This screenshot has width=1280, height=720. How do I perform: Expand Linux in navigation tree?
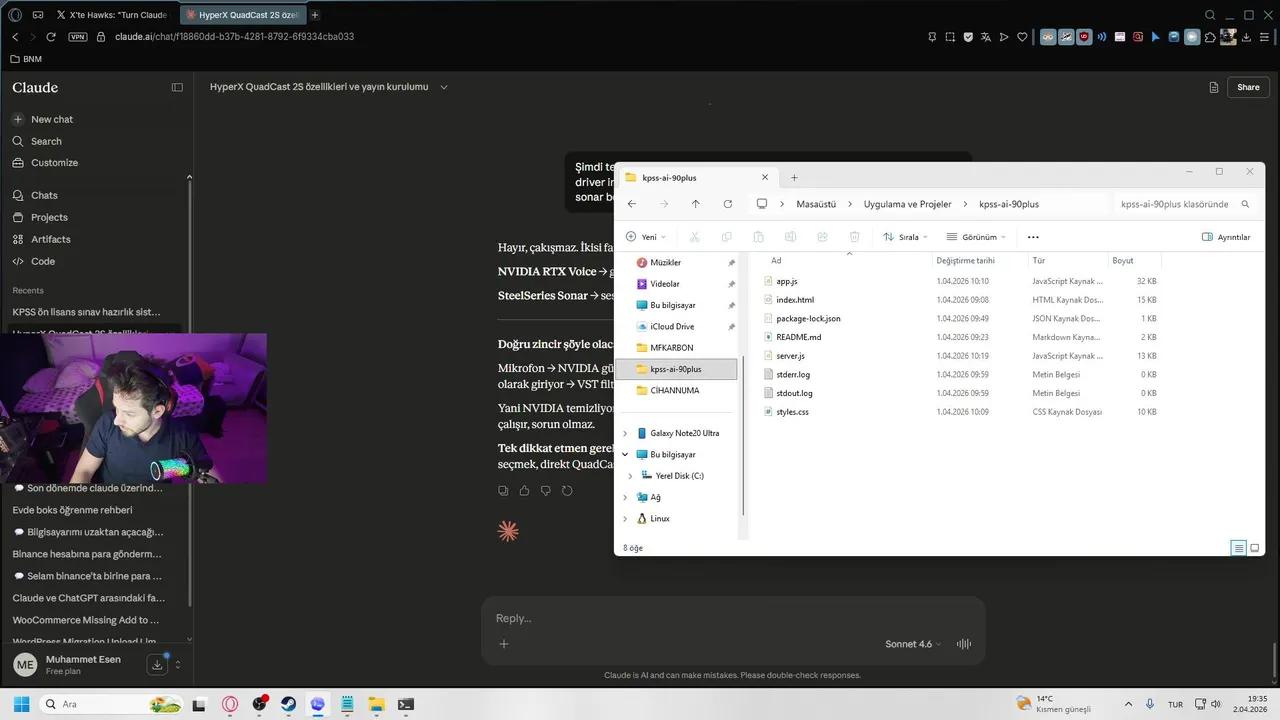pyautogui.click(x=626, y=518)
